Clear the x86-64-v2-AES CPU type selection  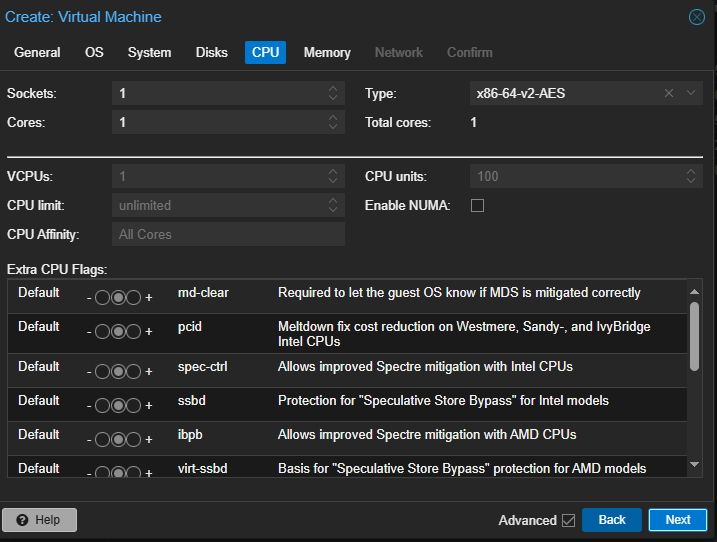[669, 93]
